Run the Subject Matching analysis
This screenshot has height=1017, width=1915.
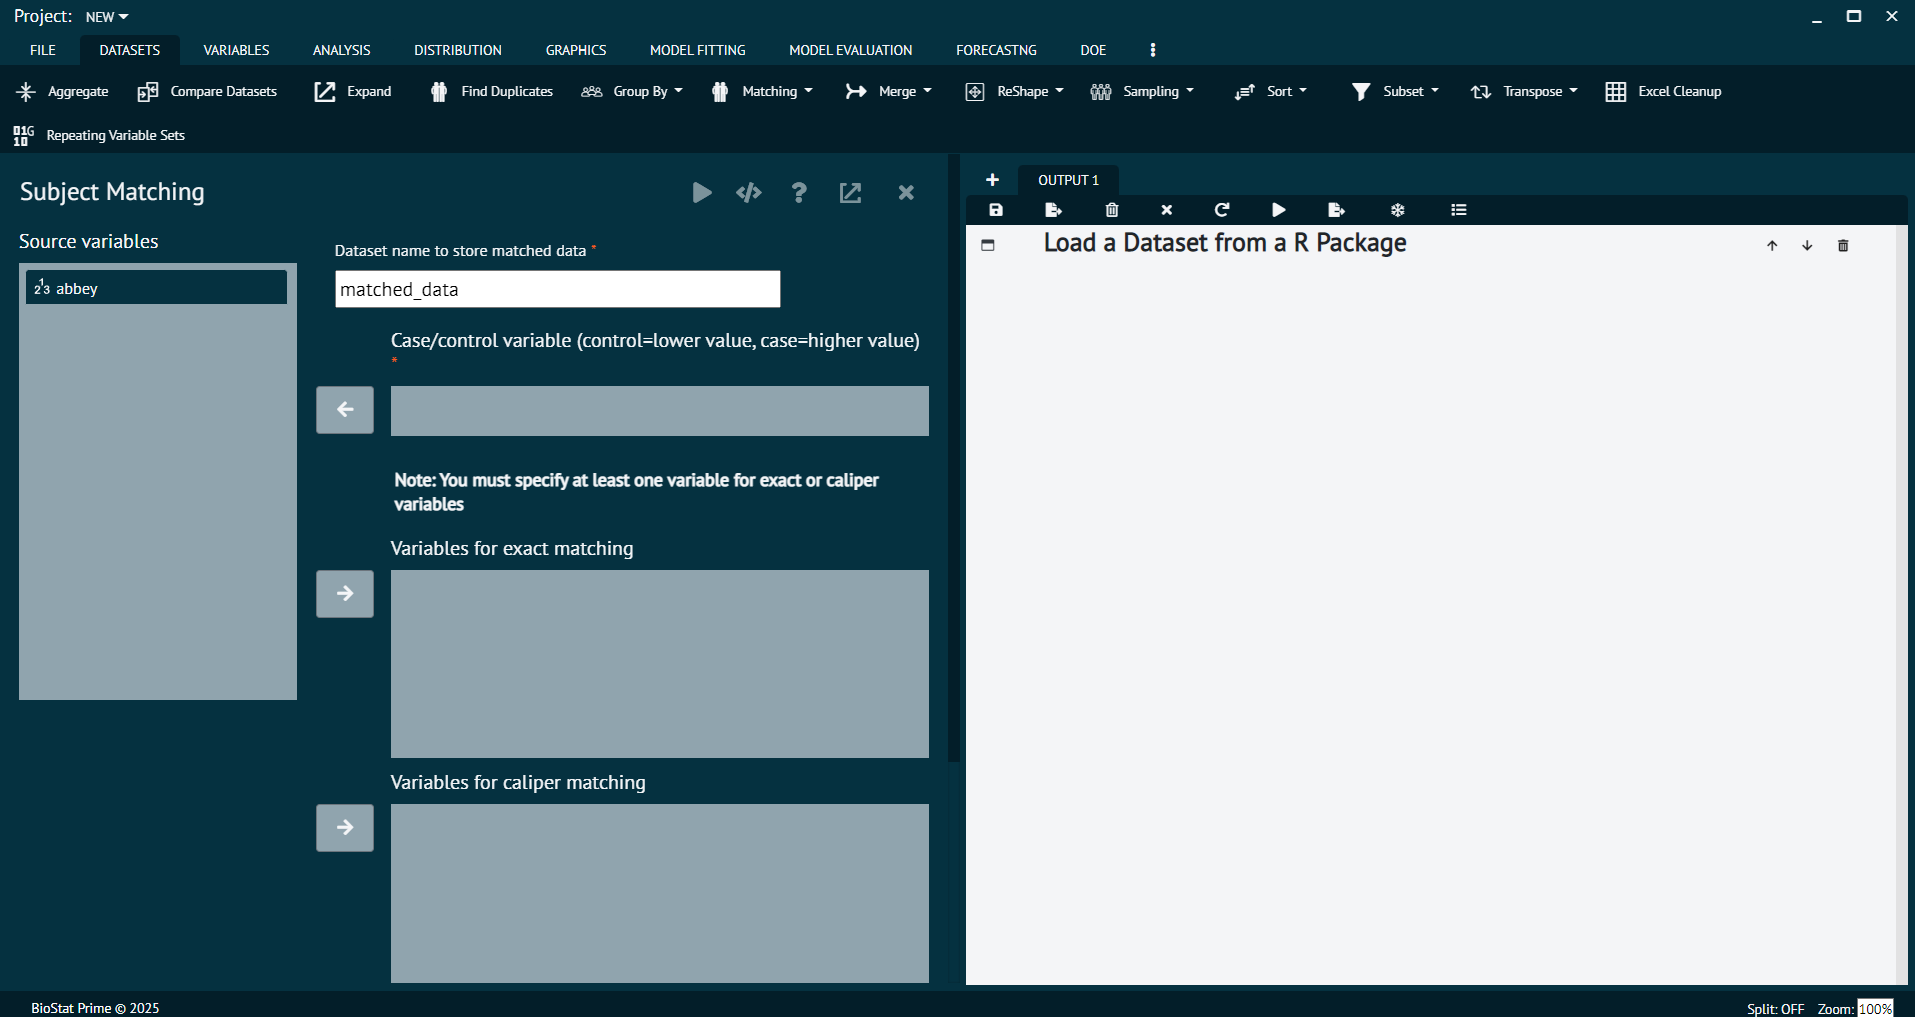[x=702, y=193]
